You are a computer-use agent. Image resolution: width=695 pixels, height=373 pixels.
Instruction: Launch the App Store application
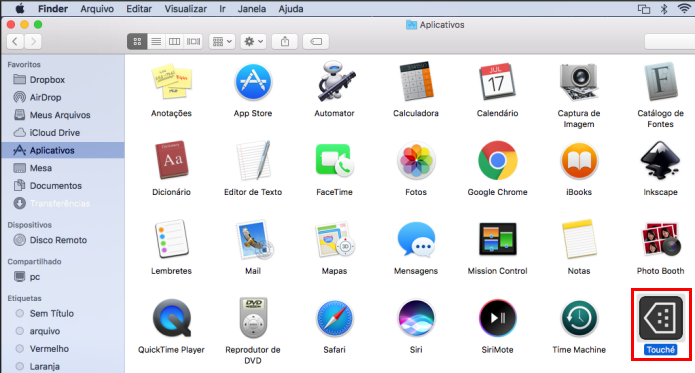[253, 82]
